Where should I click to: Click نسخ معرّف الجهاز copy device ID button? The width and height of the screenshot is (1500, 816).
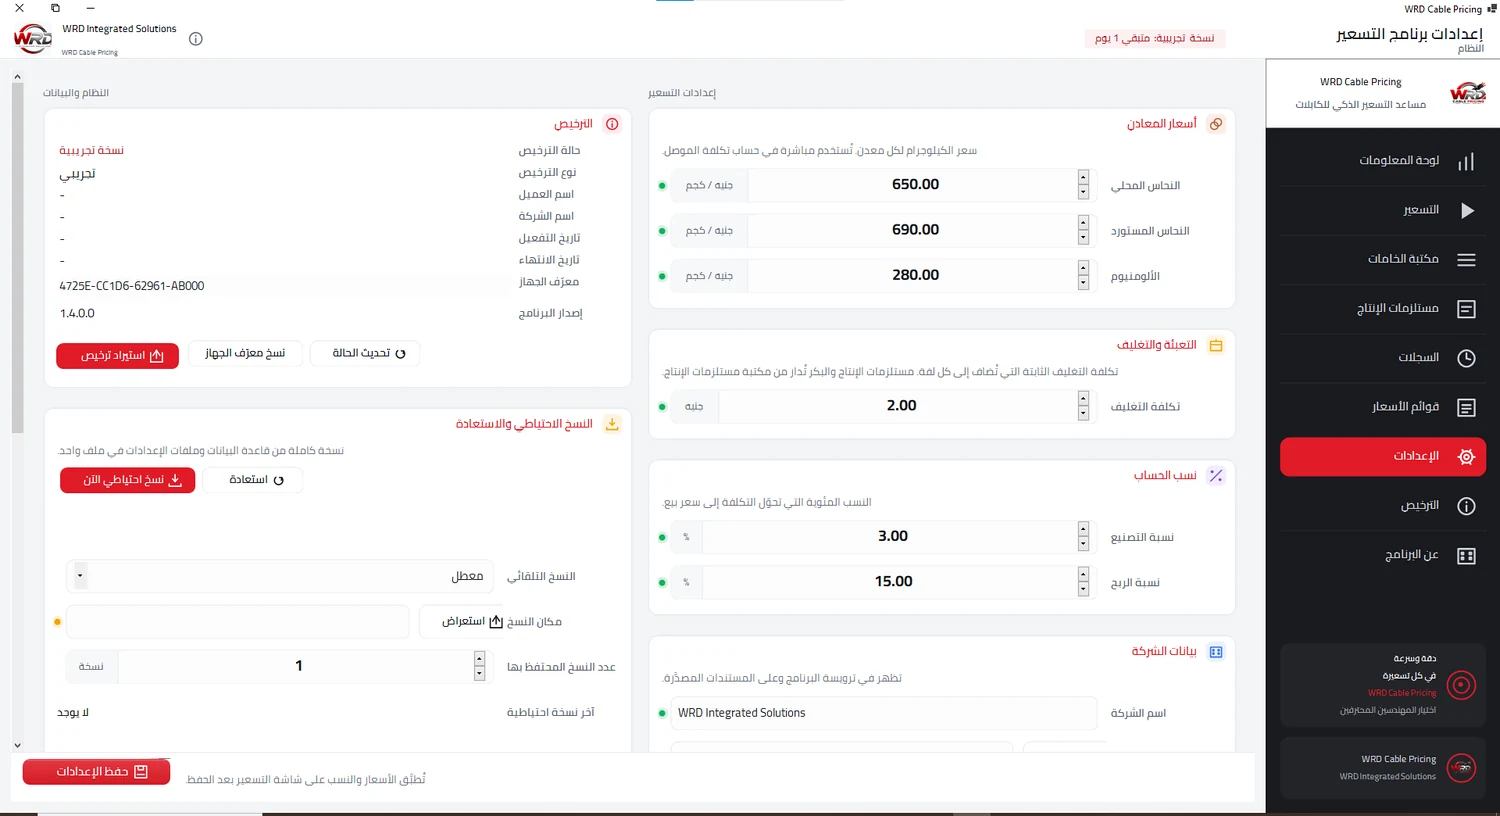[x=245, y=353]
